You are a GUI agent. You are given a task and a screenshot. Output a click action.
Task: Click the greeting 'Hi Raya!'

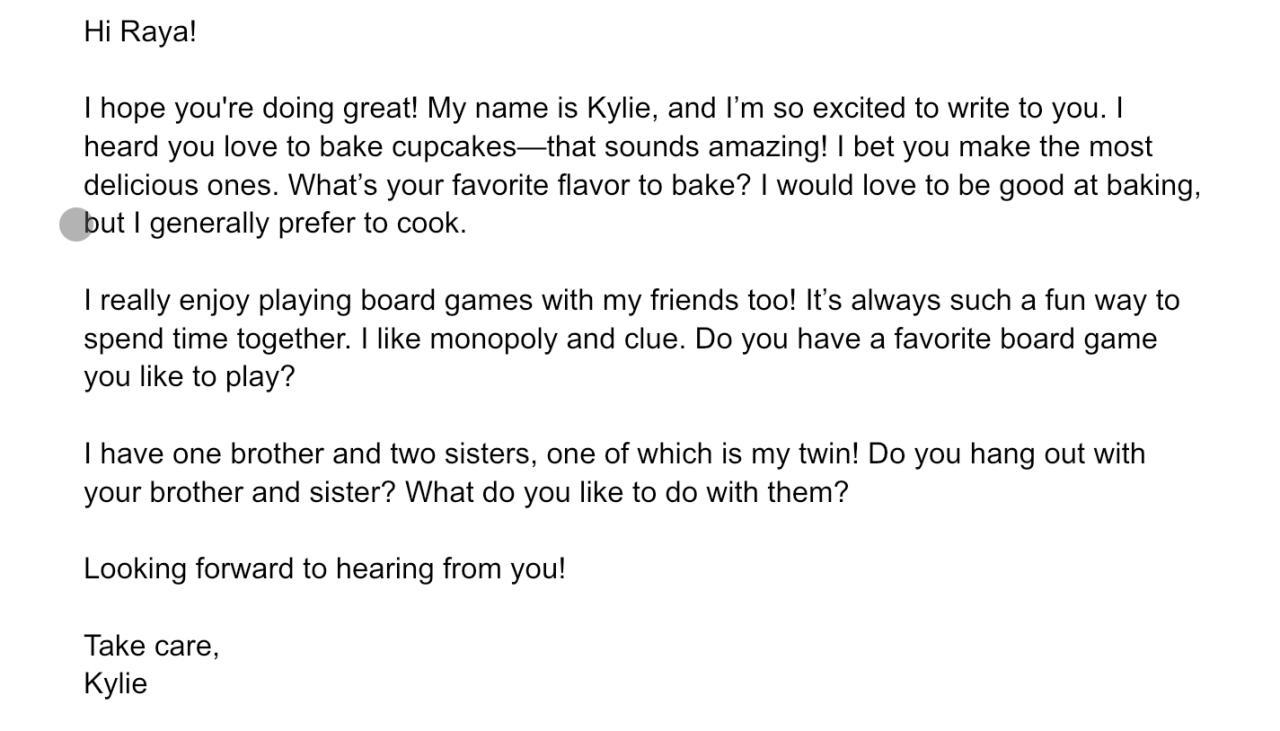click(x=140, y=32)
